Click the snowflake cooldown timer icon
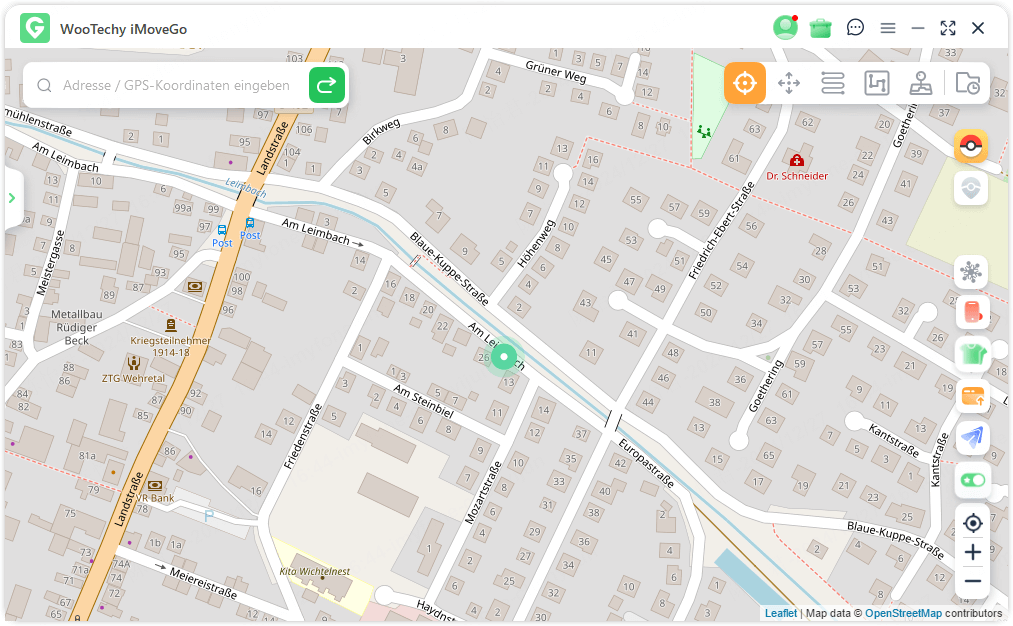This screenshot has height=626, width=1013. [x=970, y=271]
